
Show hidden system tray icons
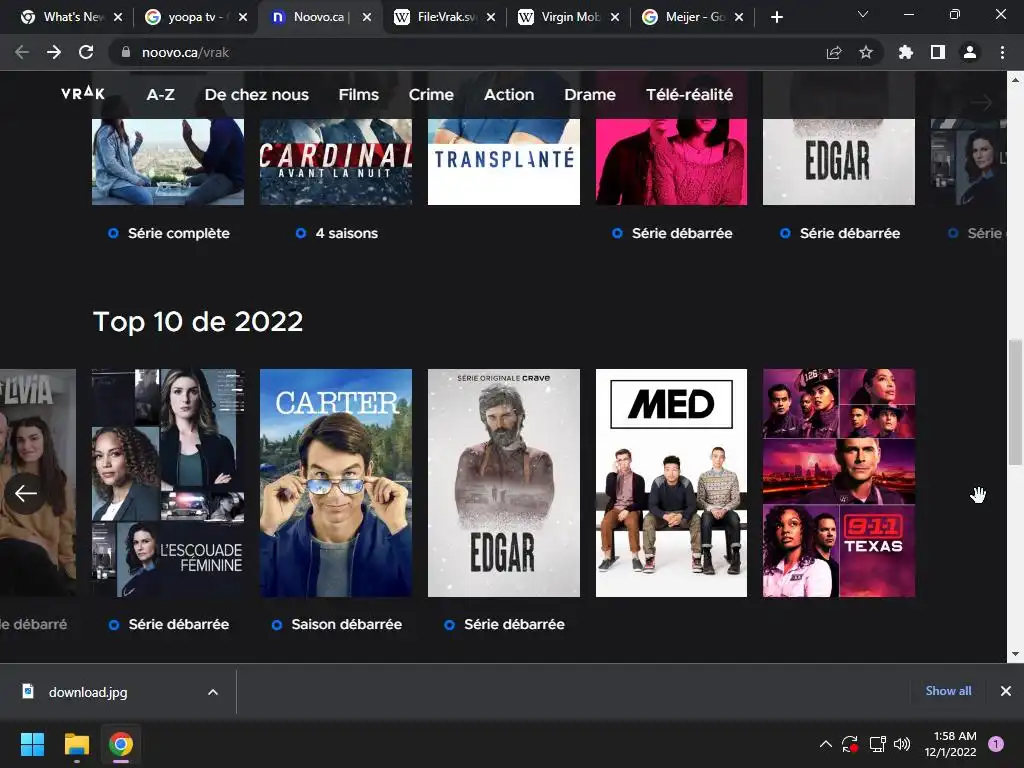[825, 744]
